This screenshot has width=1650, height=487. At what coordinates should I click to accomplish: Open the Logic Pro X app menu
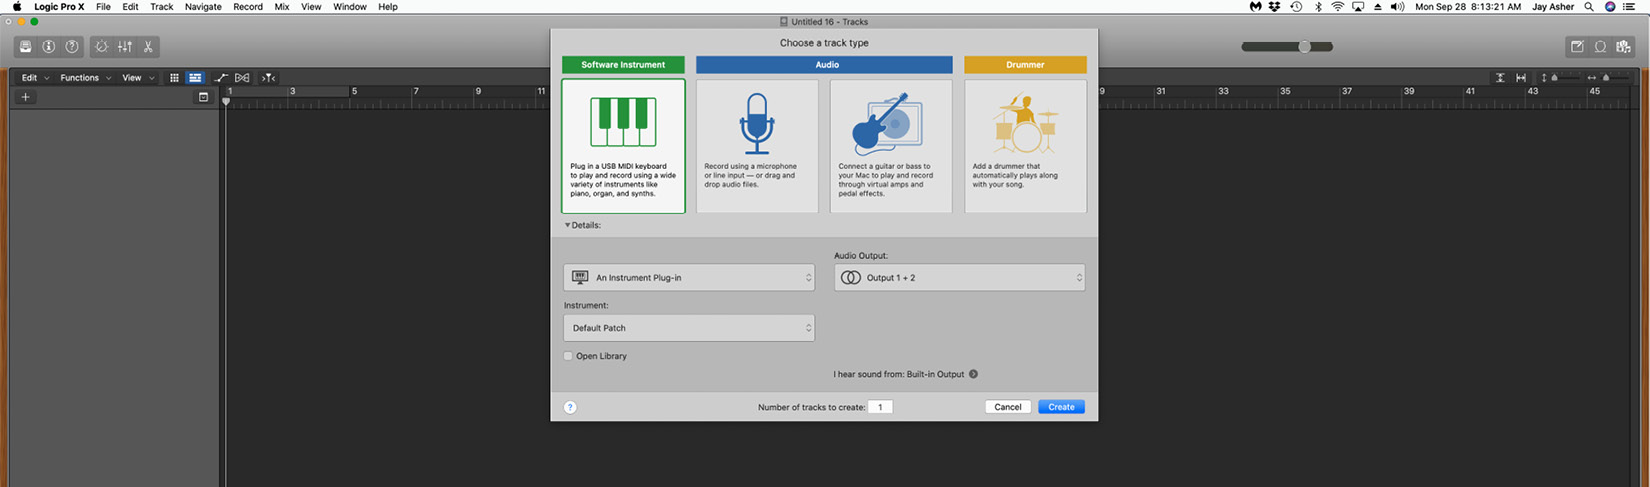point(59,7)
